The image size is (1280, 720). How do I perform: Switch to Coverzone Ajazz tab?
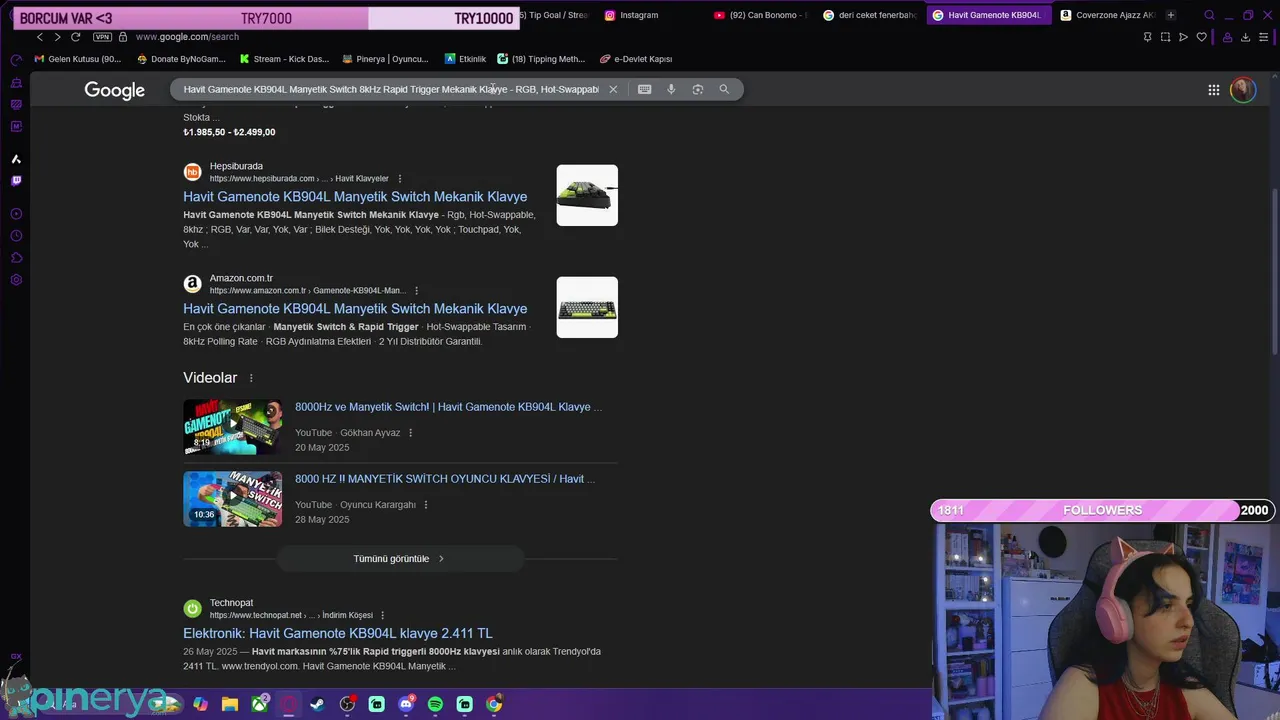1107,15
